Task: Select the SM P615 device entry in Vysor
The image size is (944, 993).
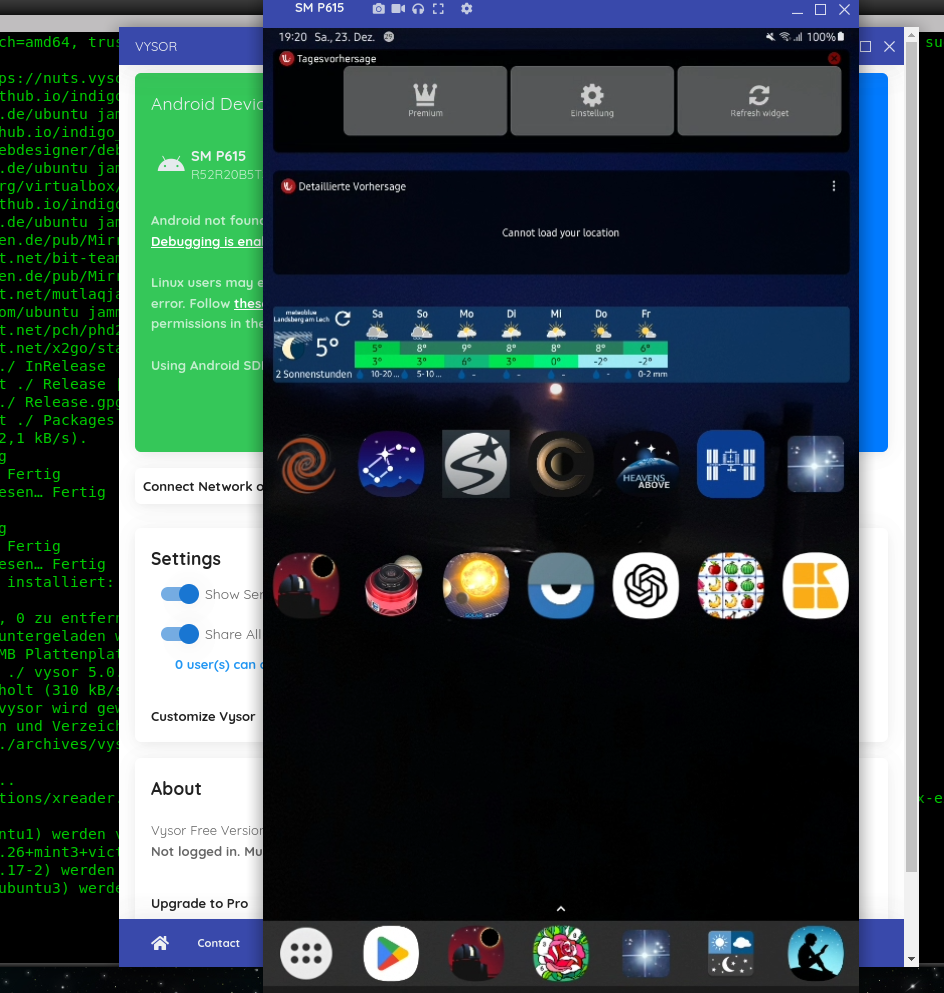Action: (209, 165)
